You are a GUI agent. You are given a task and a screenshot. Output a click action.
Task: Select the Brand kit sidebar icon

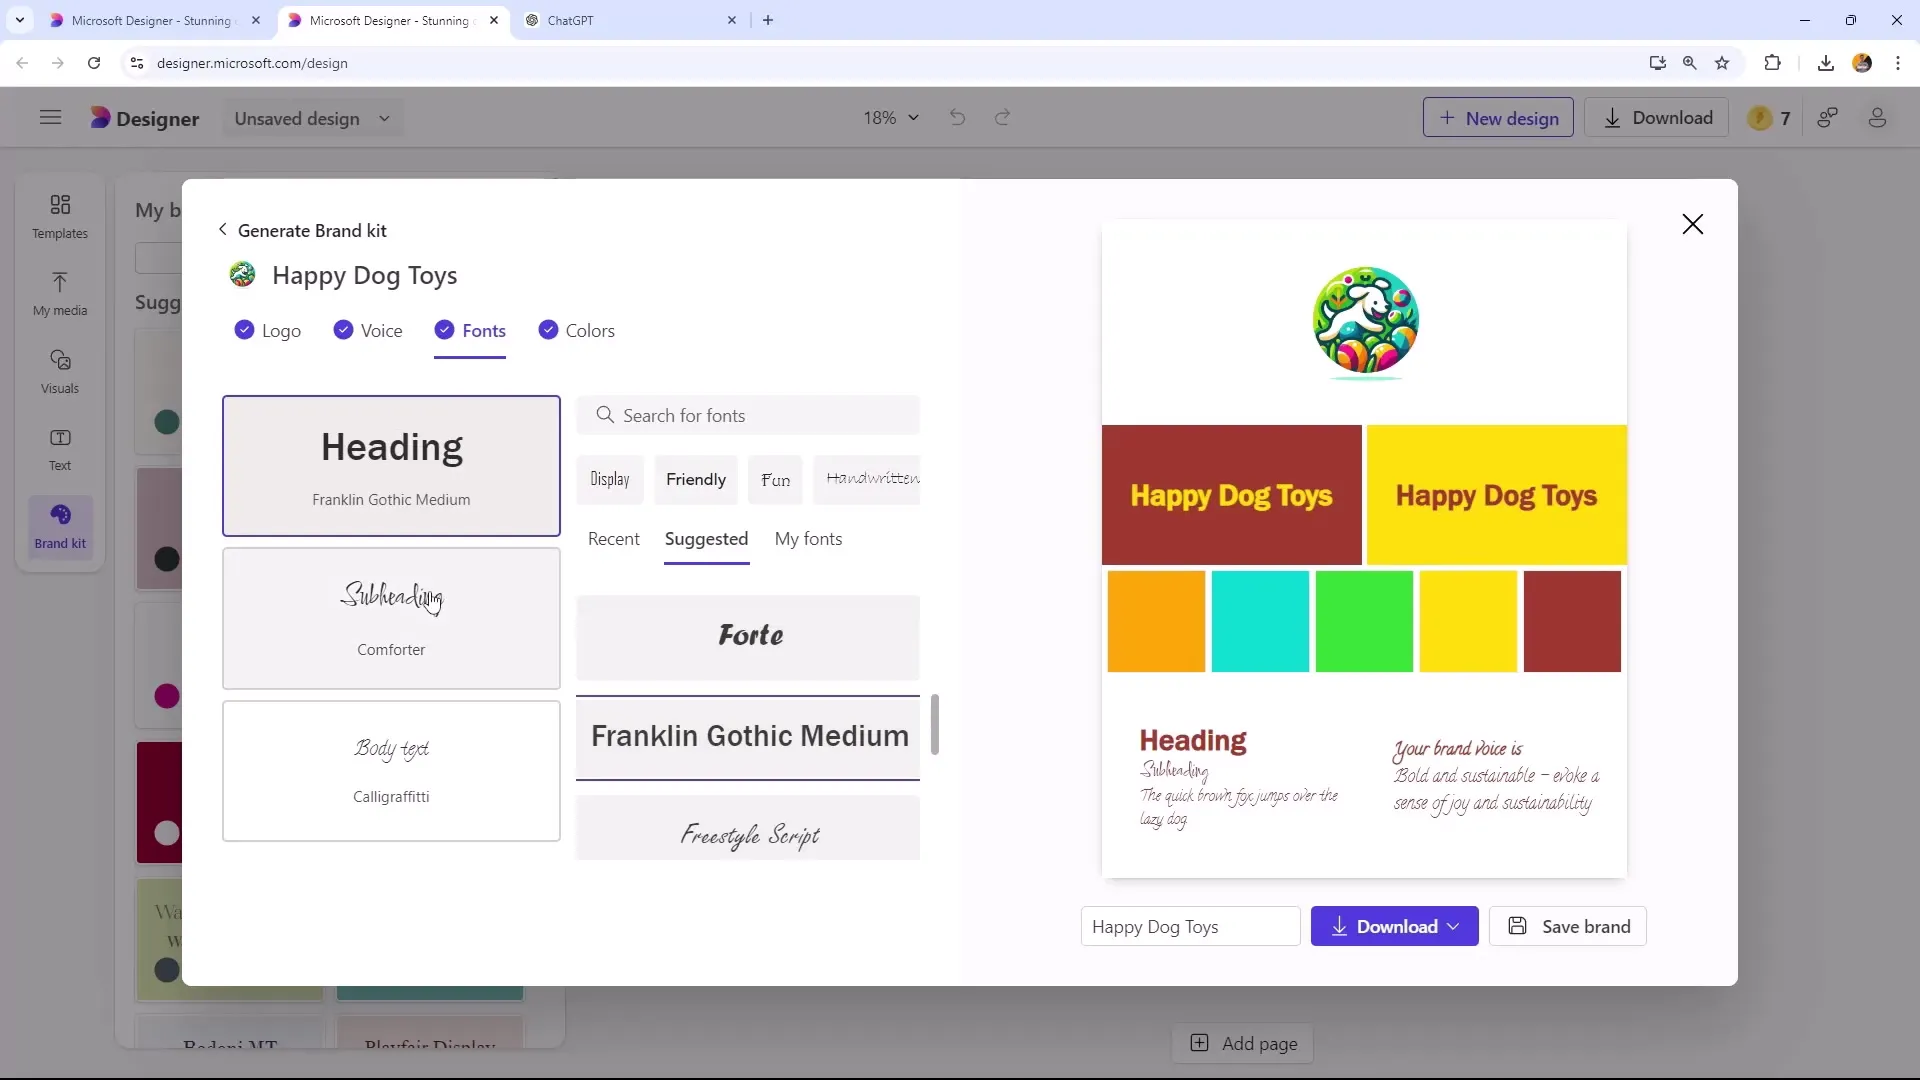[60, 526]
